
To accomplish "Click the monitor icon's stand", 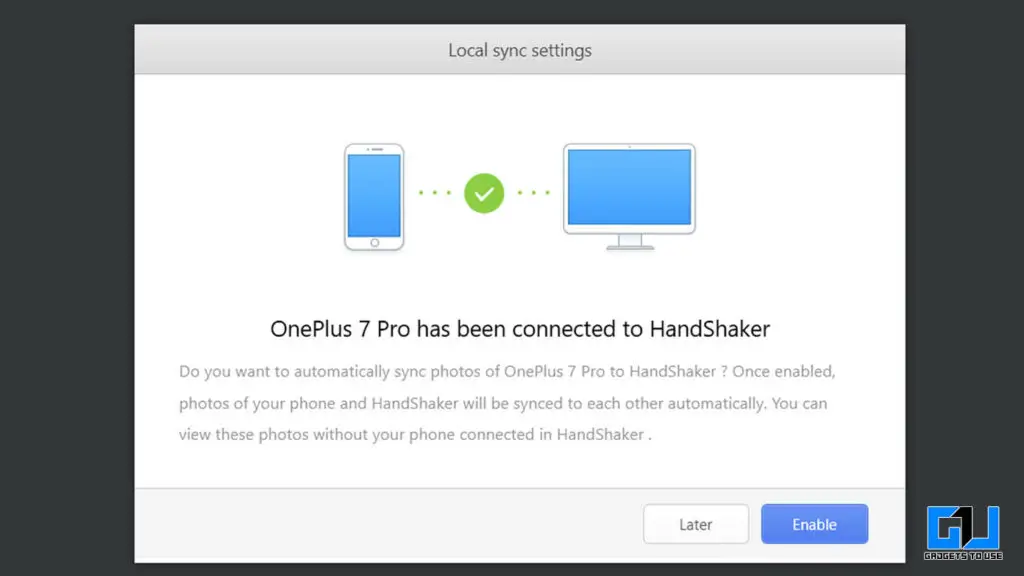I will point(630,242).
